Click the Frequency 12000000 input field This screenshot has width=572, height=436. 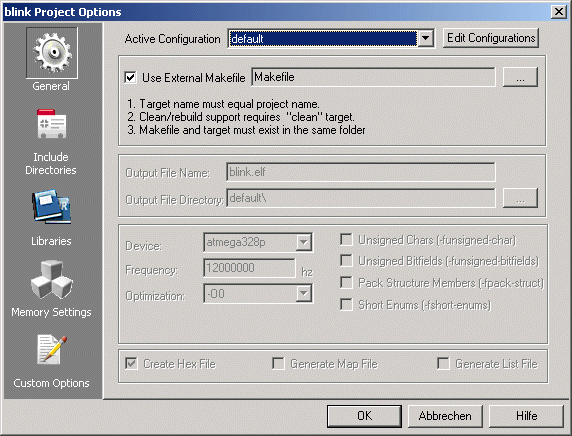(x=249, y=268)
